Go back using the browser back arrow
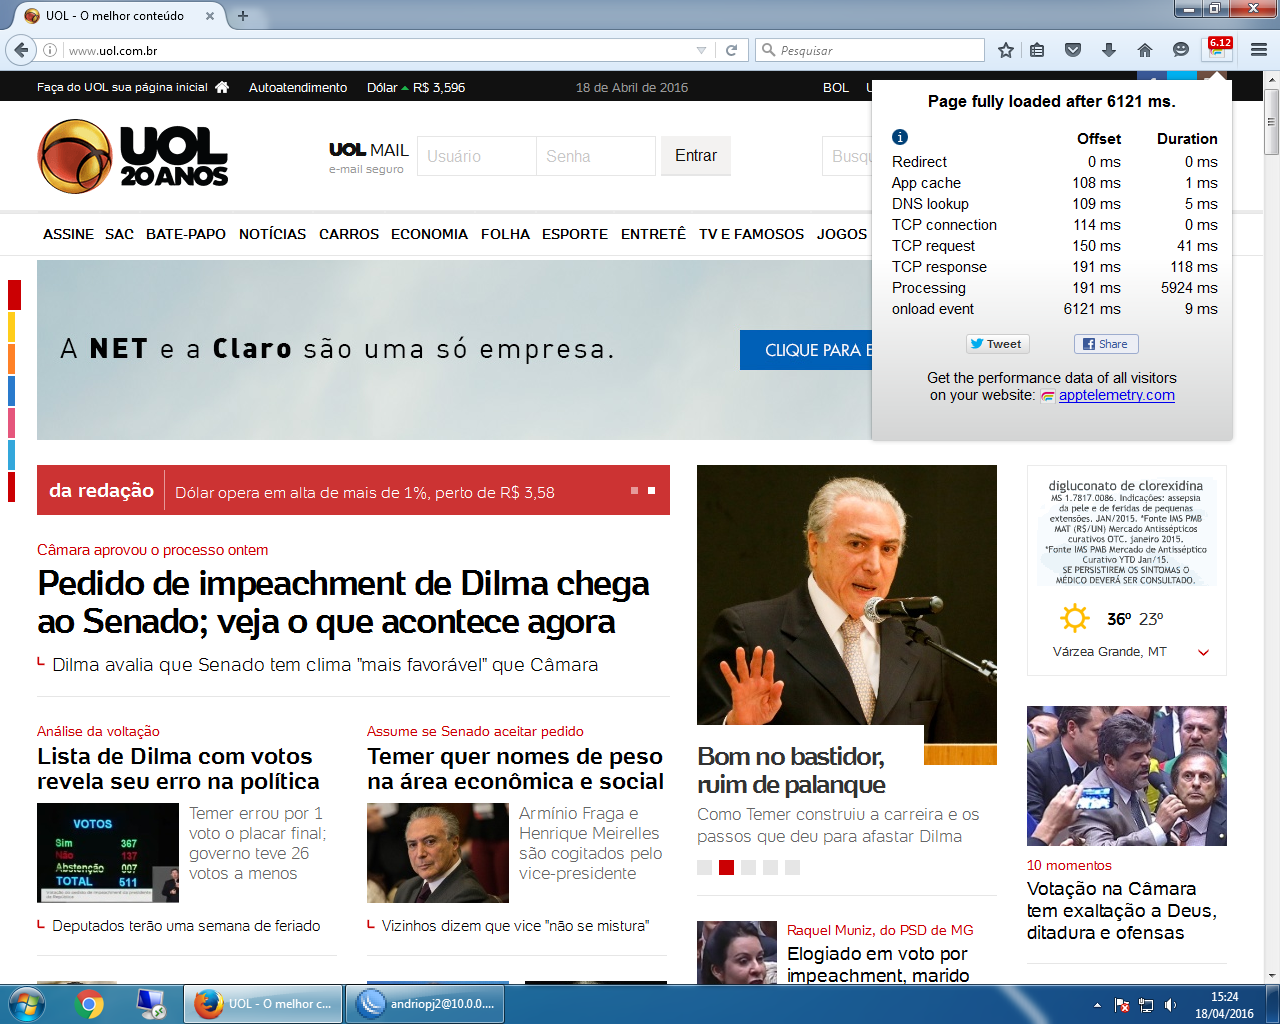The width and height of the screenshot is (1280, 1024). click(21, 50)
